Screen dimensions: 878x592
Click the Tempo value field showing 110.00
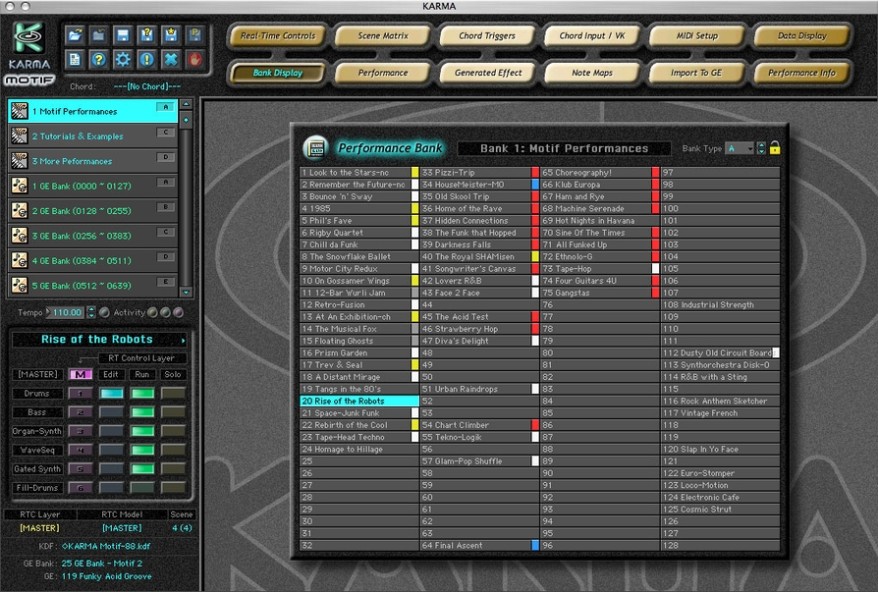click(67, 313)
